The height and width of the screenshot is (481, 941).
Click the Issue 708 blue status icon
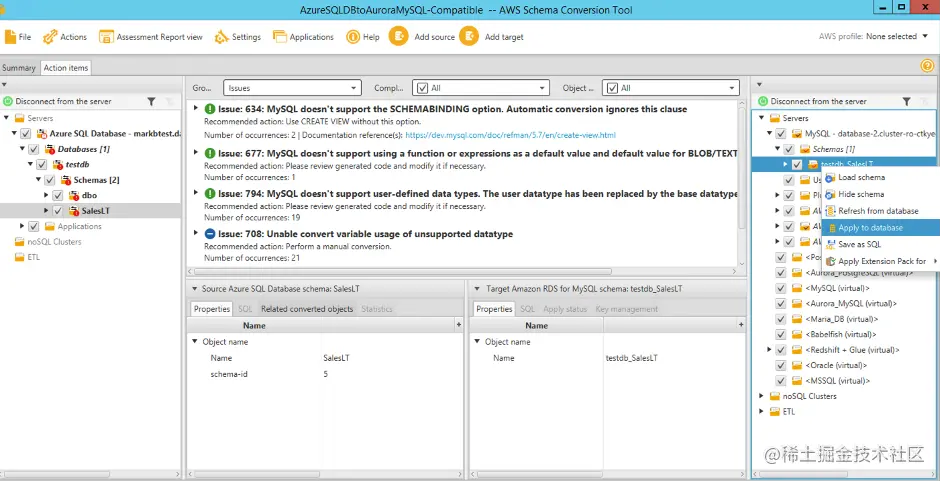pos(209,234)
